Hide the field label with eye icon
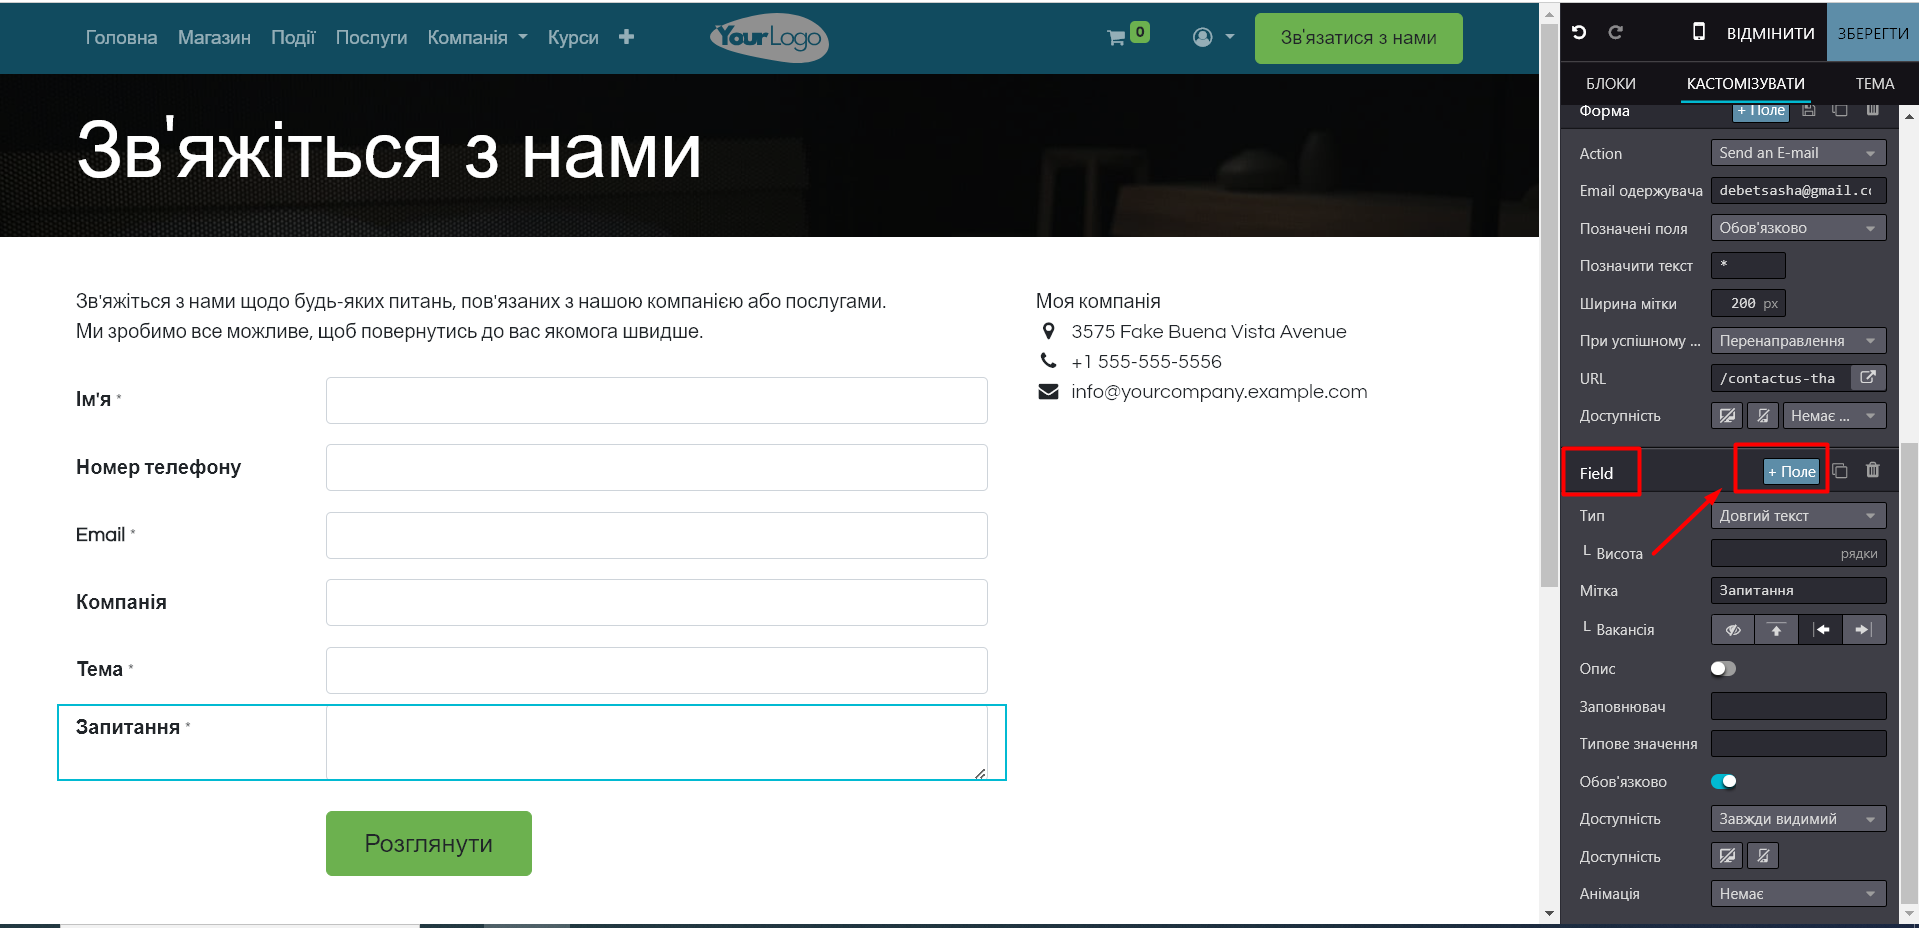 pyautogui.click(x=1733, y=630)
